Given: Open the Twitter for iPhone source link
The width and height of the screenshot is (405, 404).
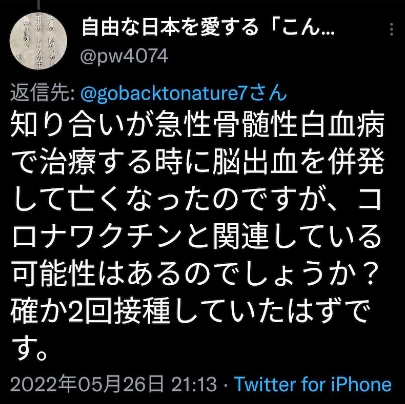Looking at the screenshot, I should click(x=313, y=384).
